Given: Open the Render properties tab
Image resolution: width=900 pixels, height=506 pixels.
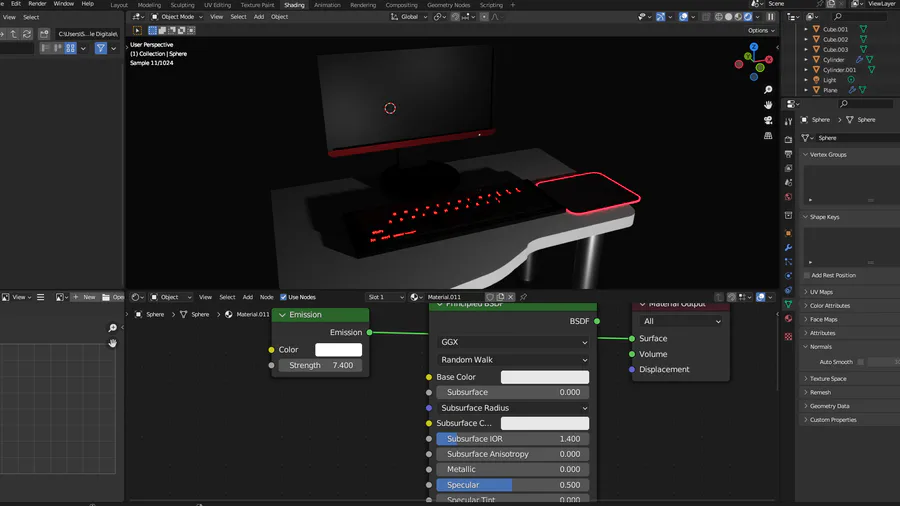Looking at the screenshot, I should [x=788, y=139].
